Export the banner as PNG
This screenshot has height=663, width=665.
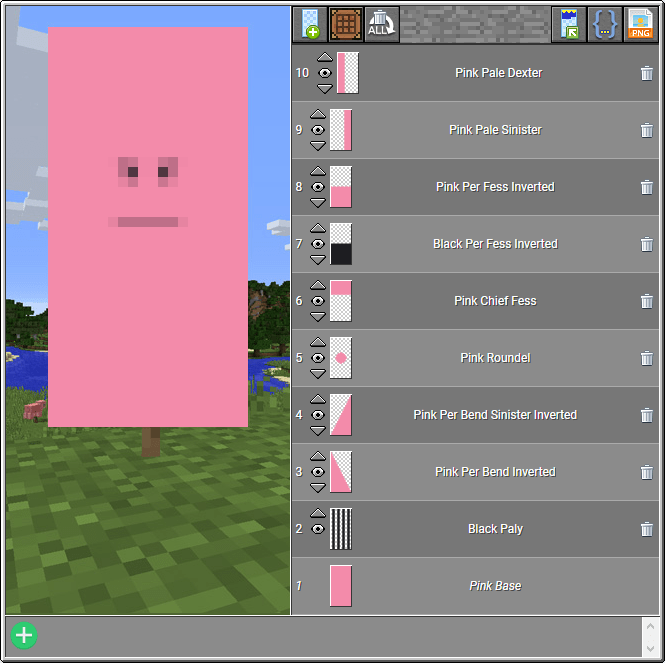(x=640, y=24)
